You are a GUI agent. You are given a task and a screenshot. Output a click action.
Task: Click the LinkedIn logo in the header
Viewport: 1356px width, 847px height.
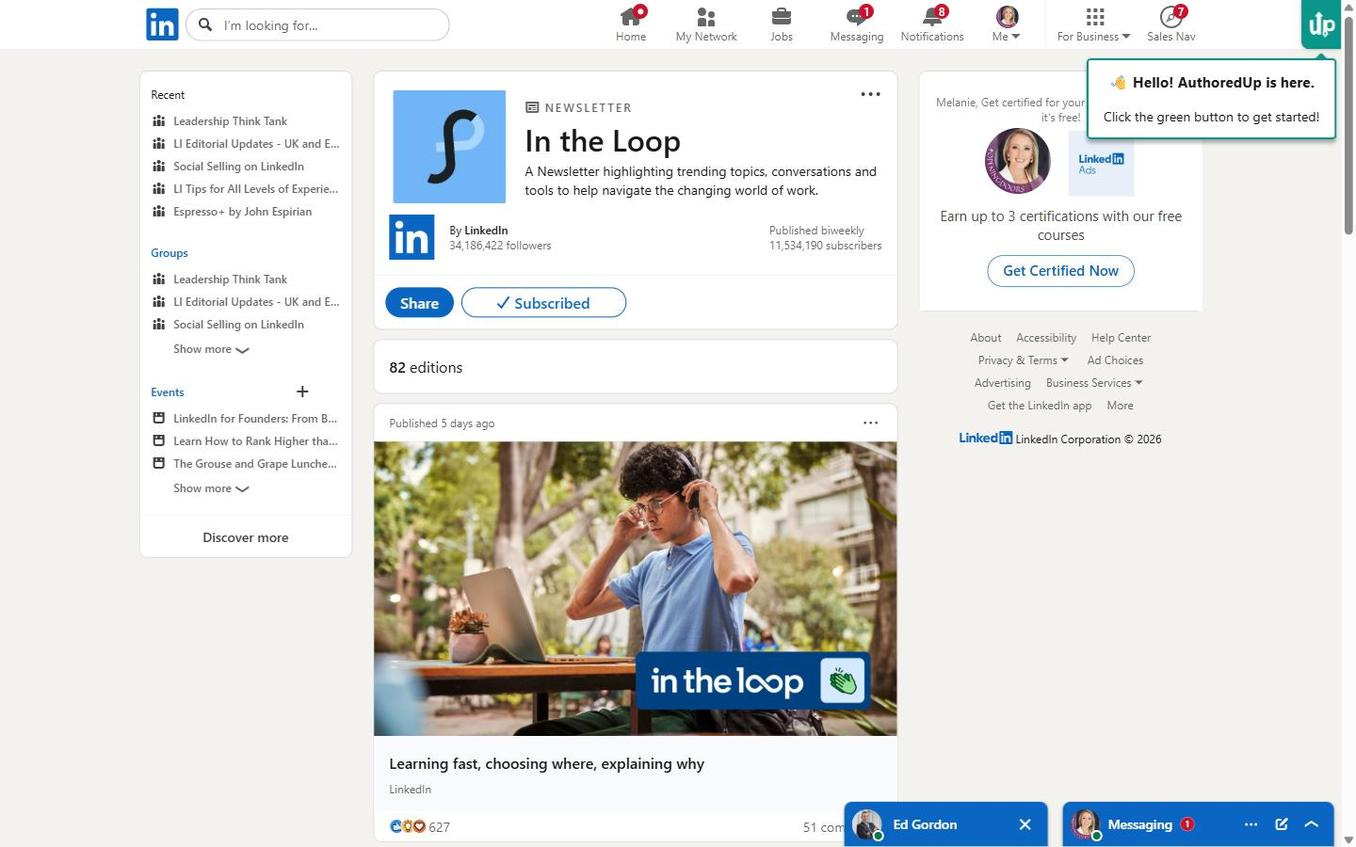(162, 24)
